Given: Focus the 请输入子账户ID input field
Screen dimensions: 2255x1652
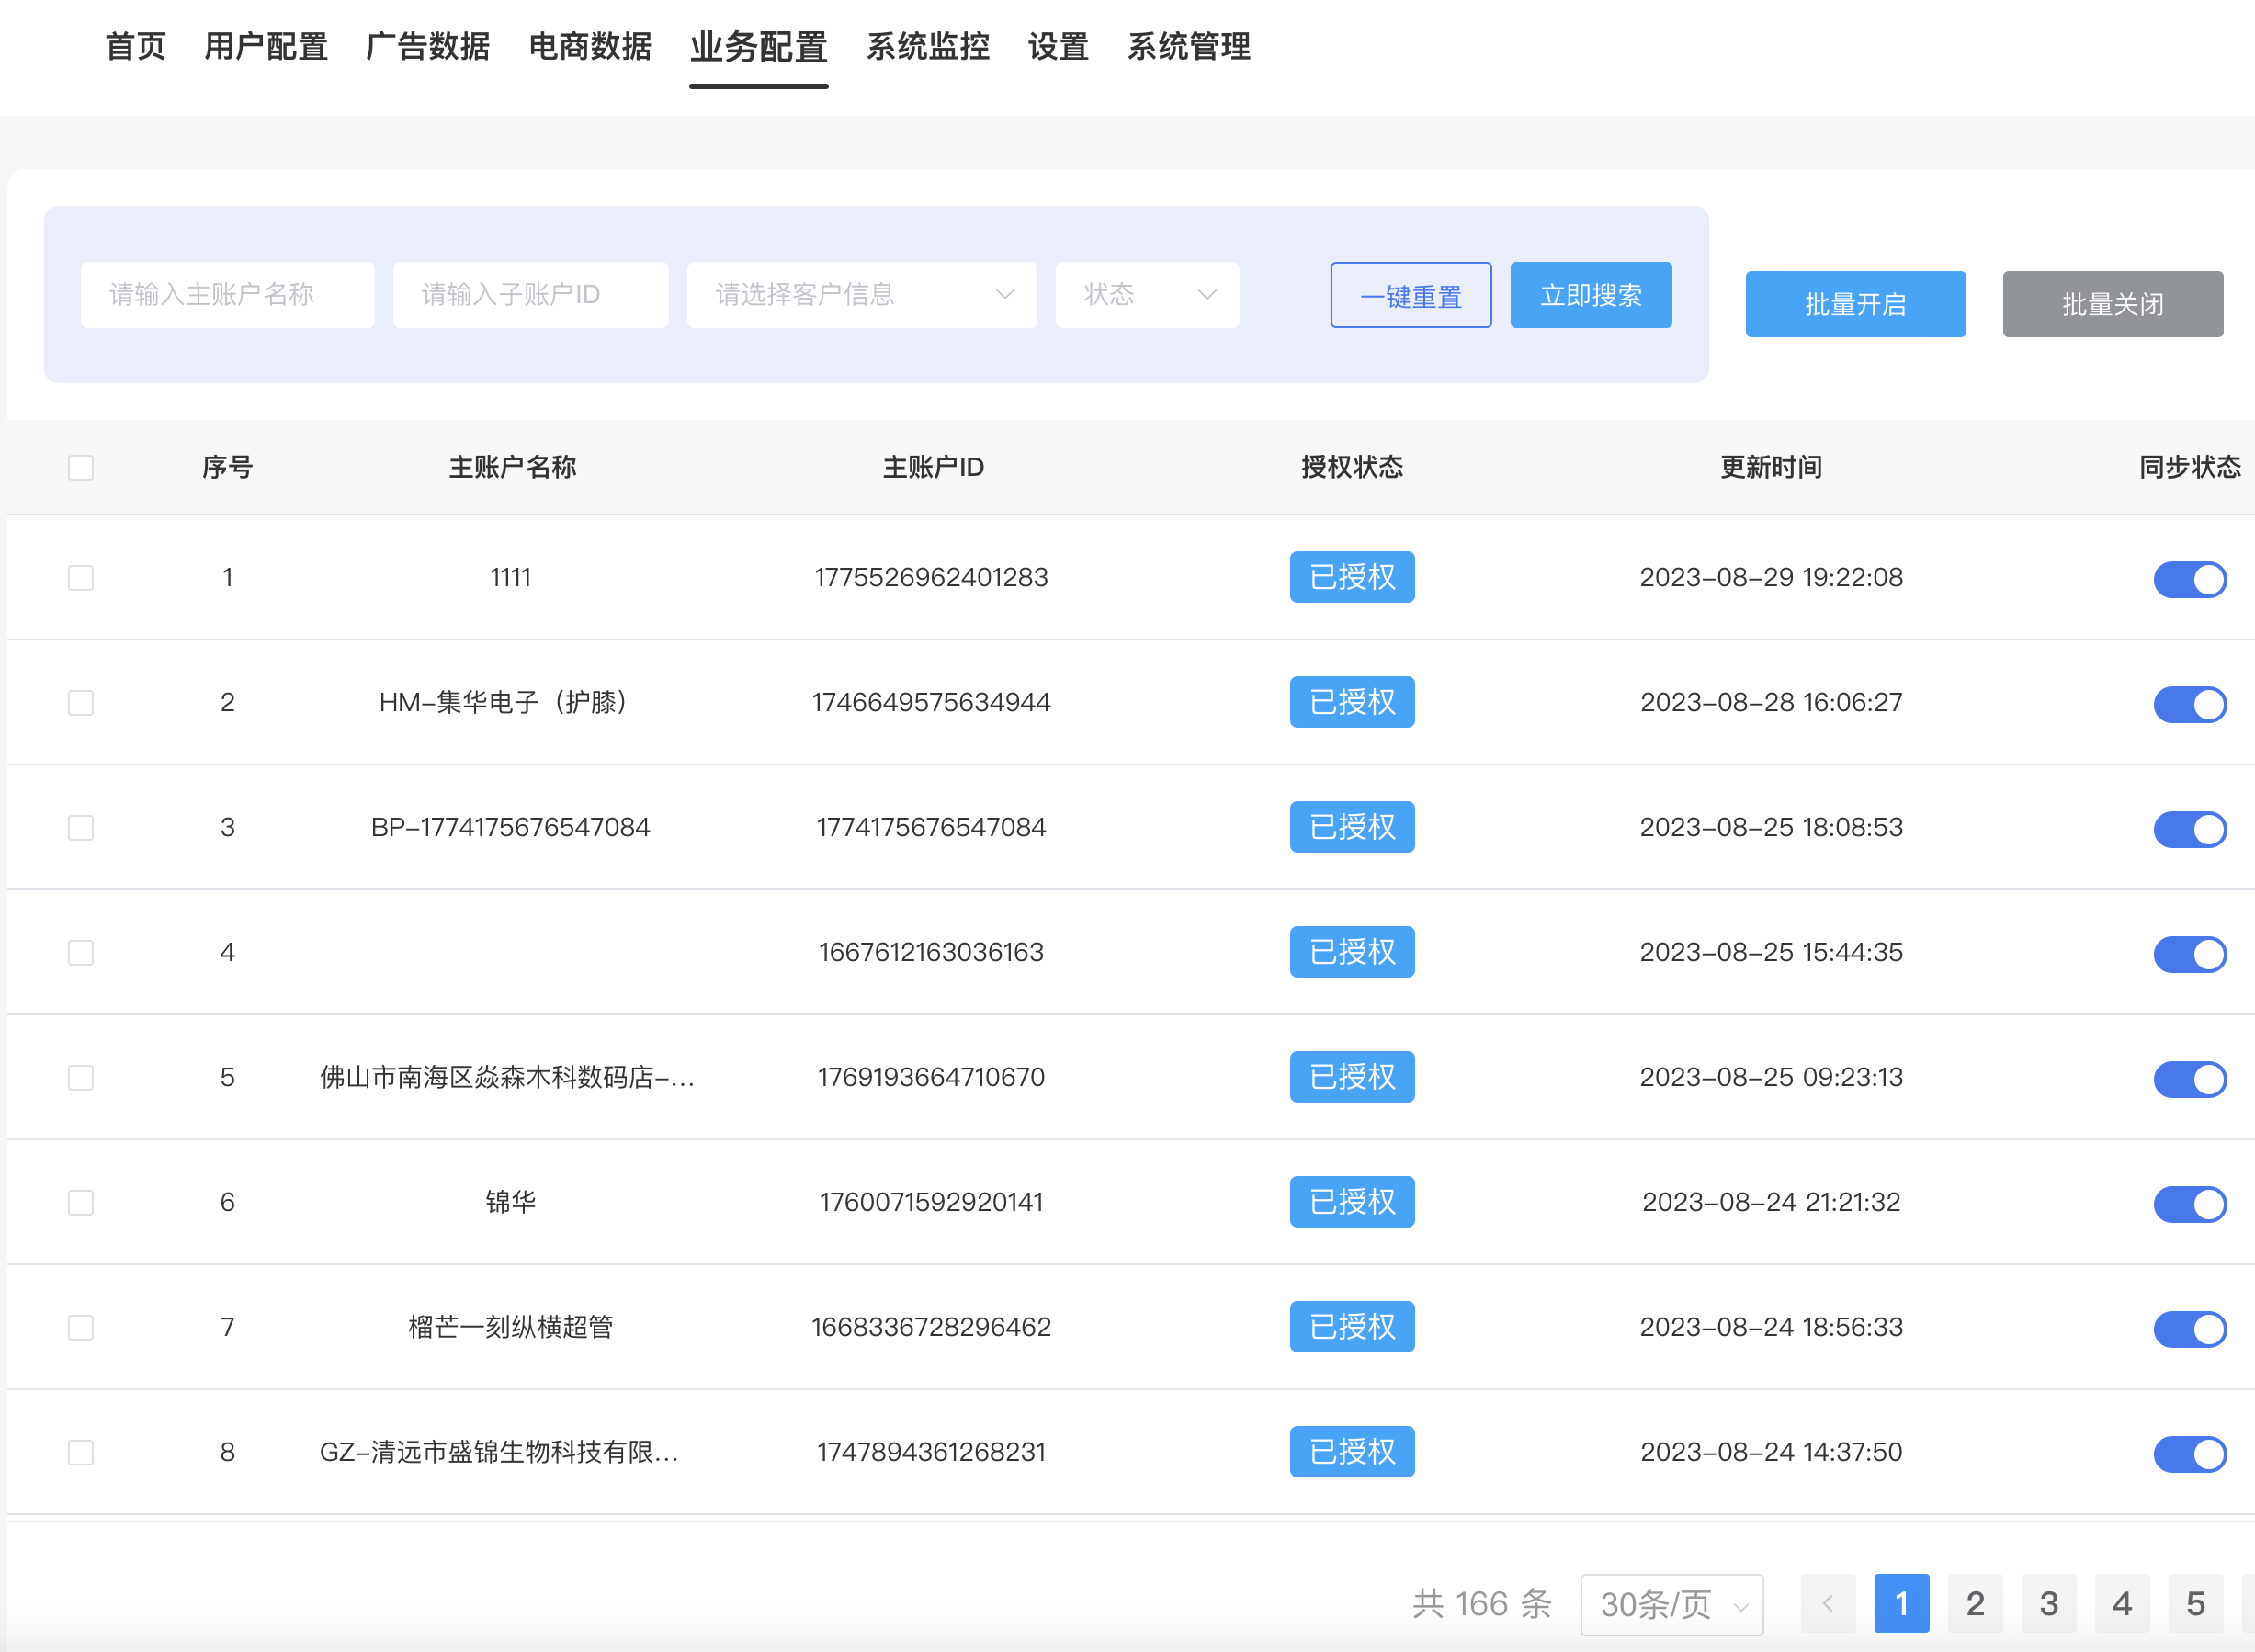Looking at the screenshot, I should click(x=530, y=295).
